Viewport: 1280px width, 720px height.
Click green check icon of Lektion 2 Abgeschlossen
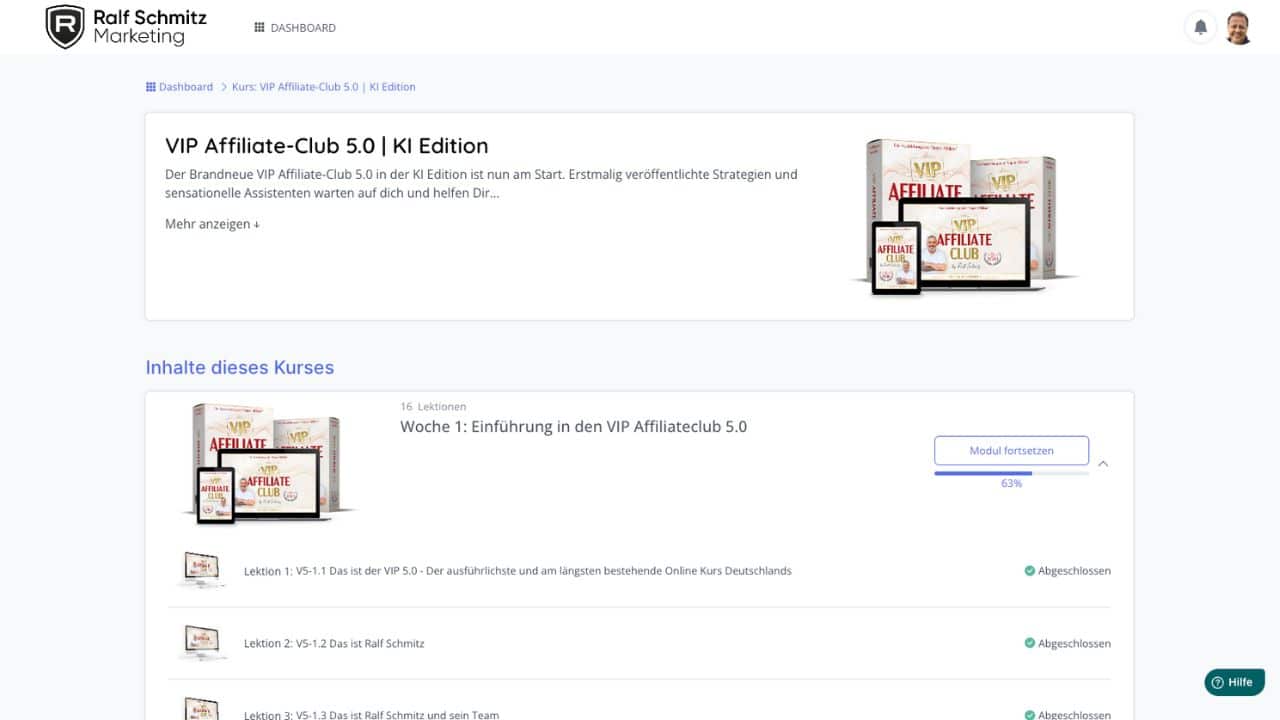click(1029, 643)
